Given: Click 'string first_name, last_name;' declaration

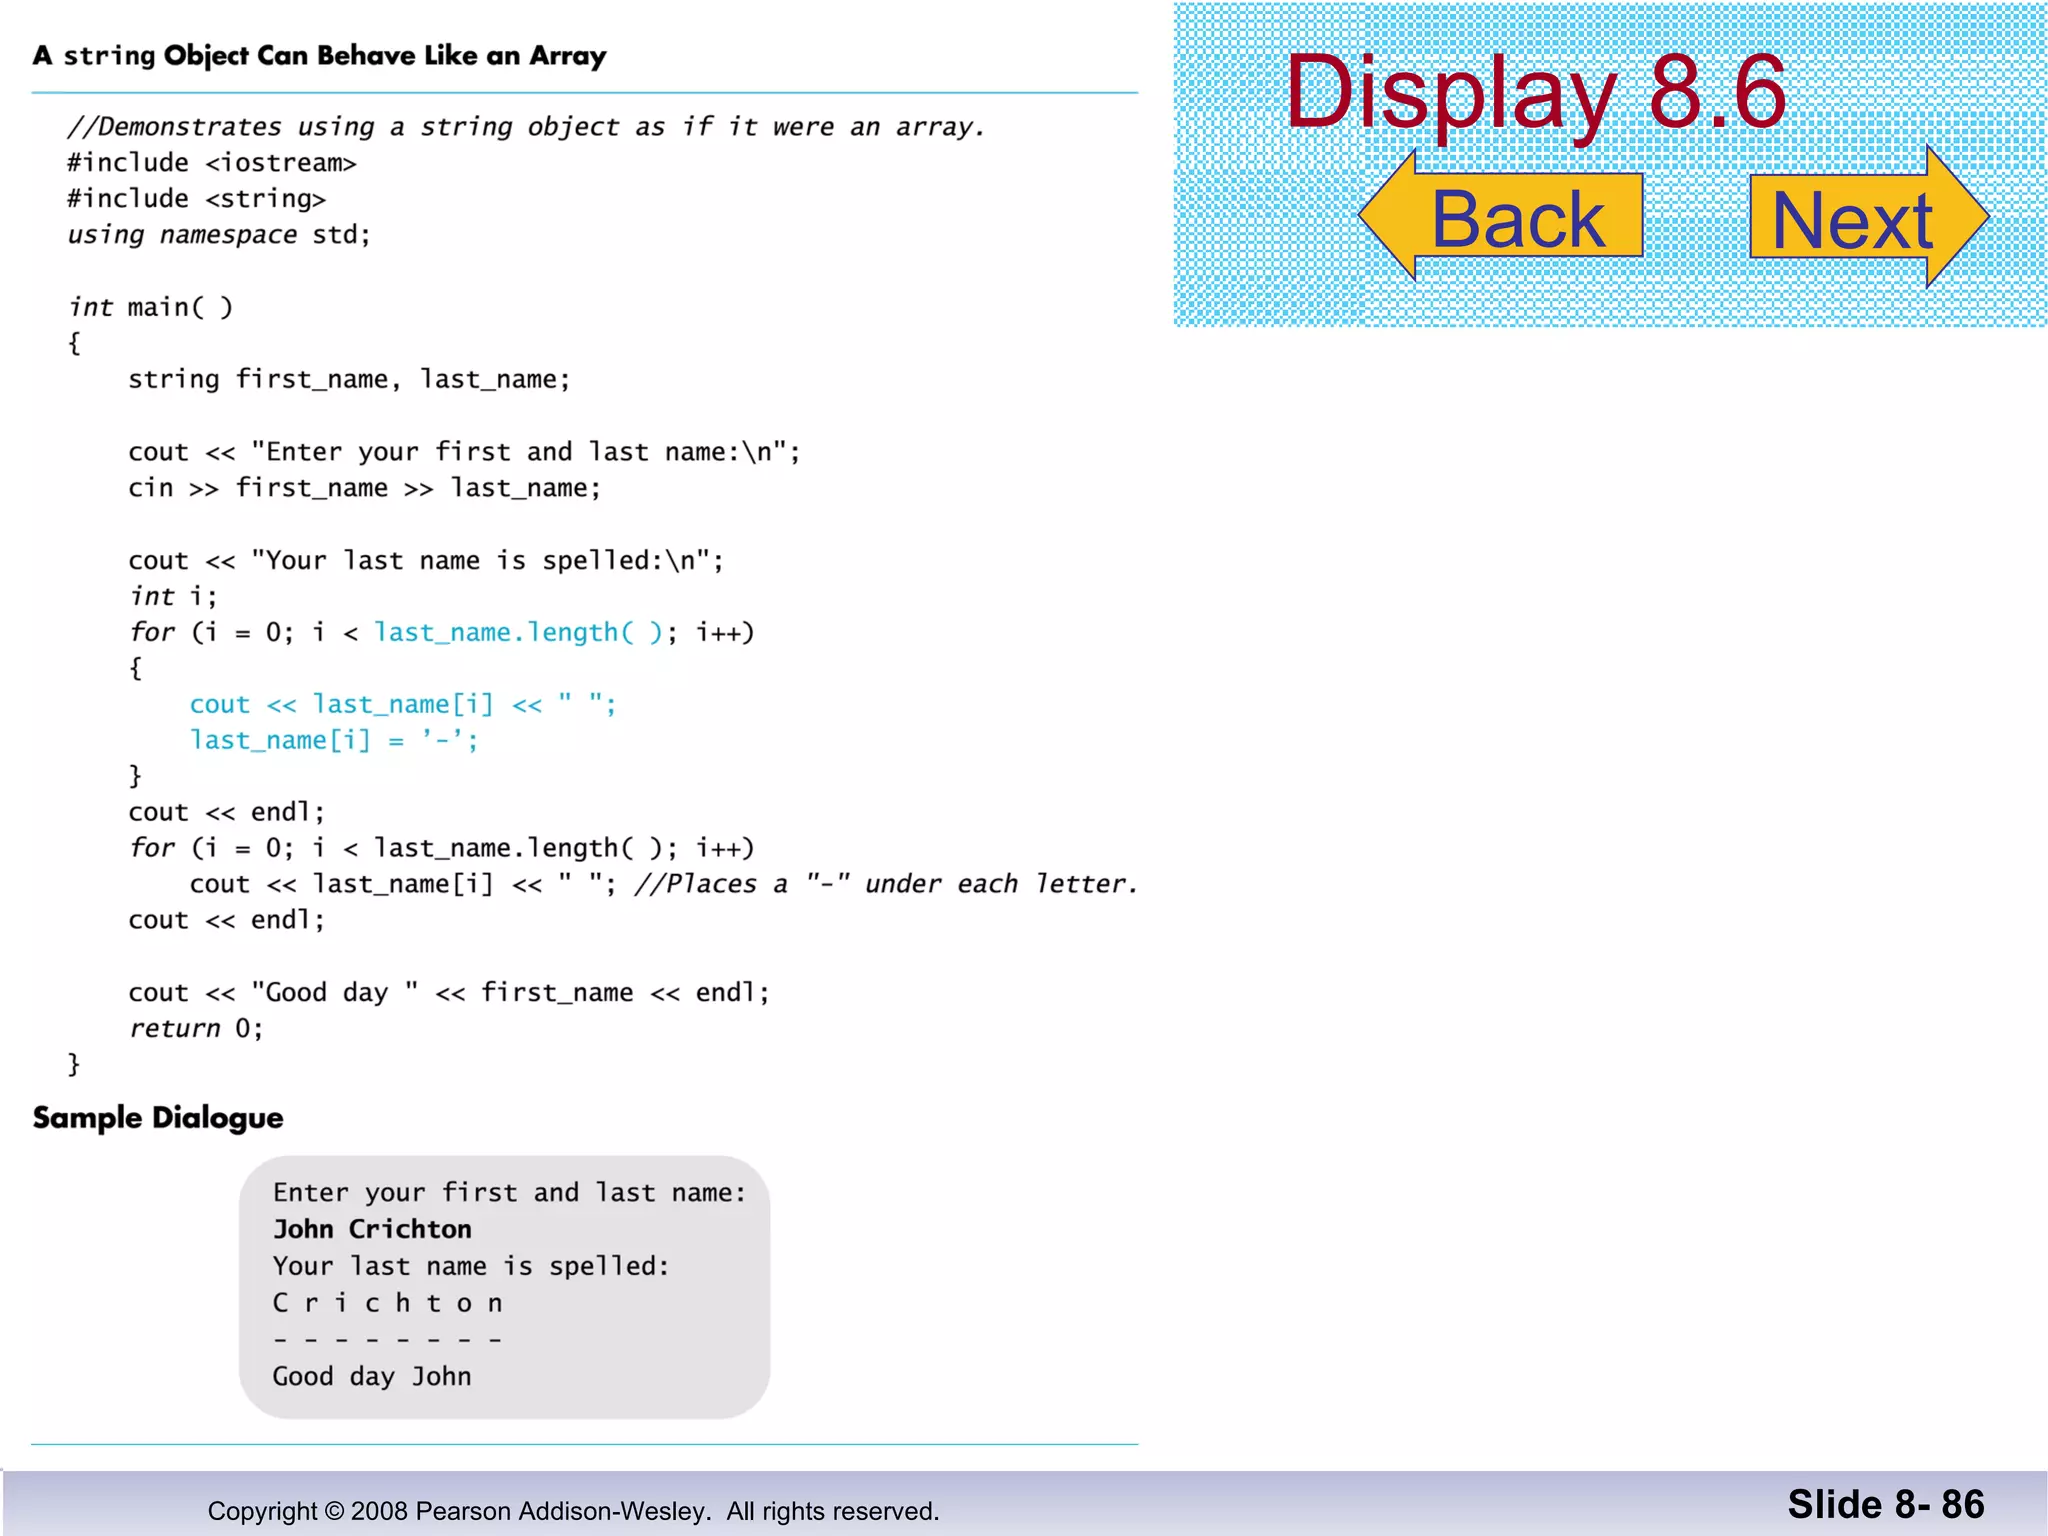Looking at the screenshot, I should [x=349, y=380].
